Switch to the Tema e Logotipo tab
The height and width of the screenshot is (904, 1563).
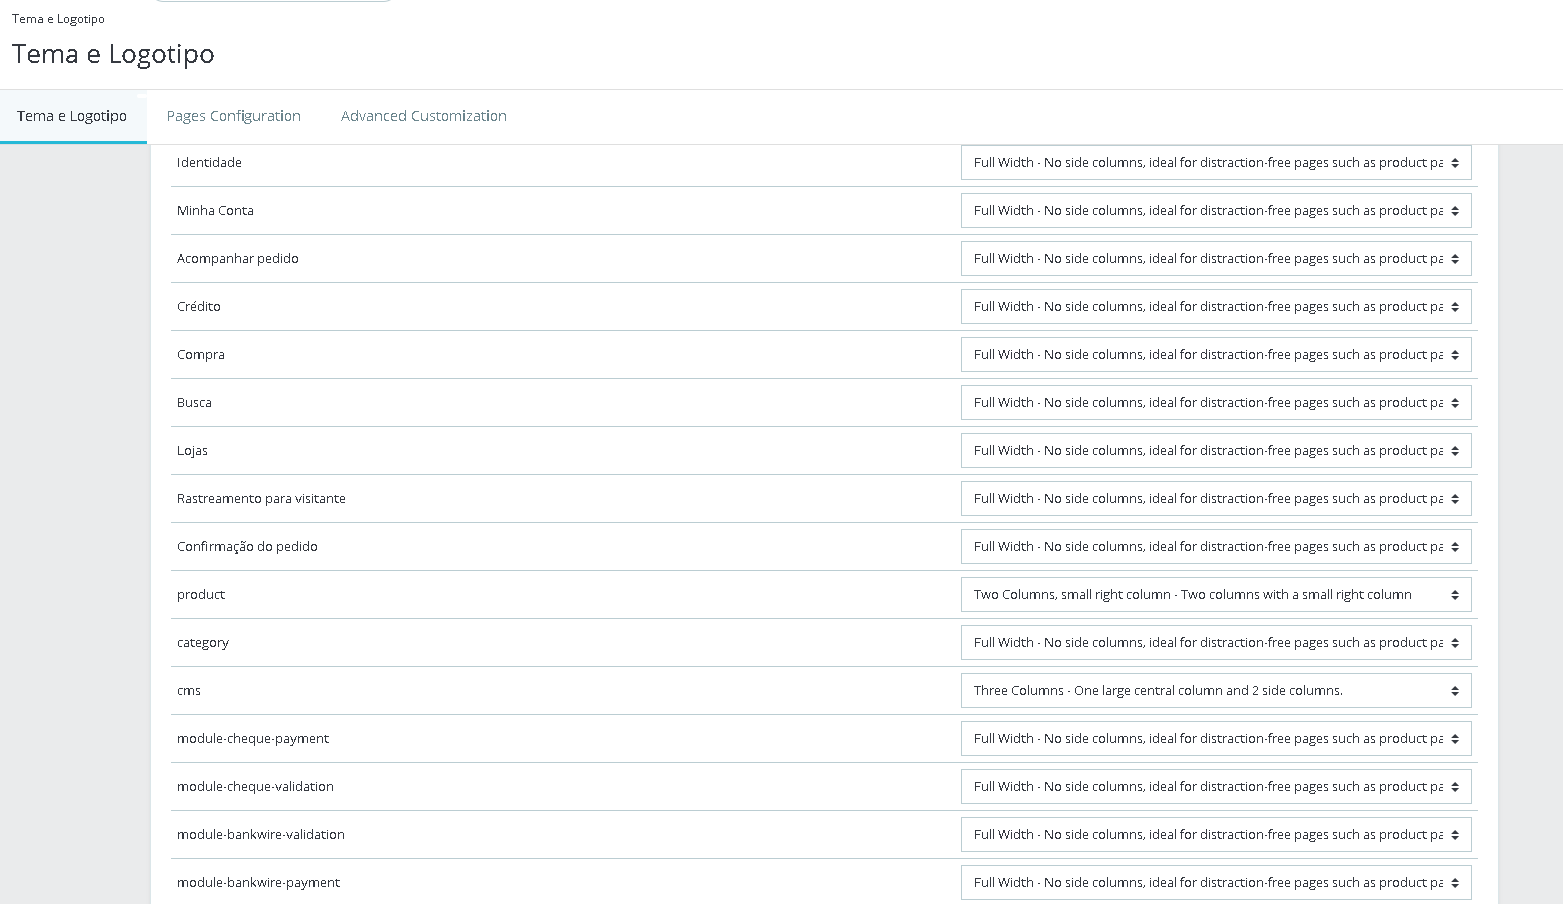pyautogui.click(x=72, y=116)
